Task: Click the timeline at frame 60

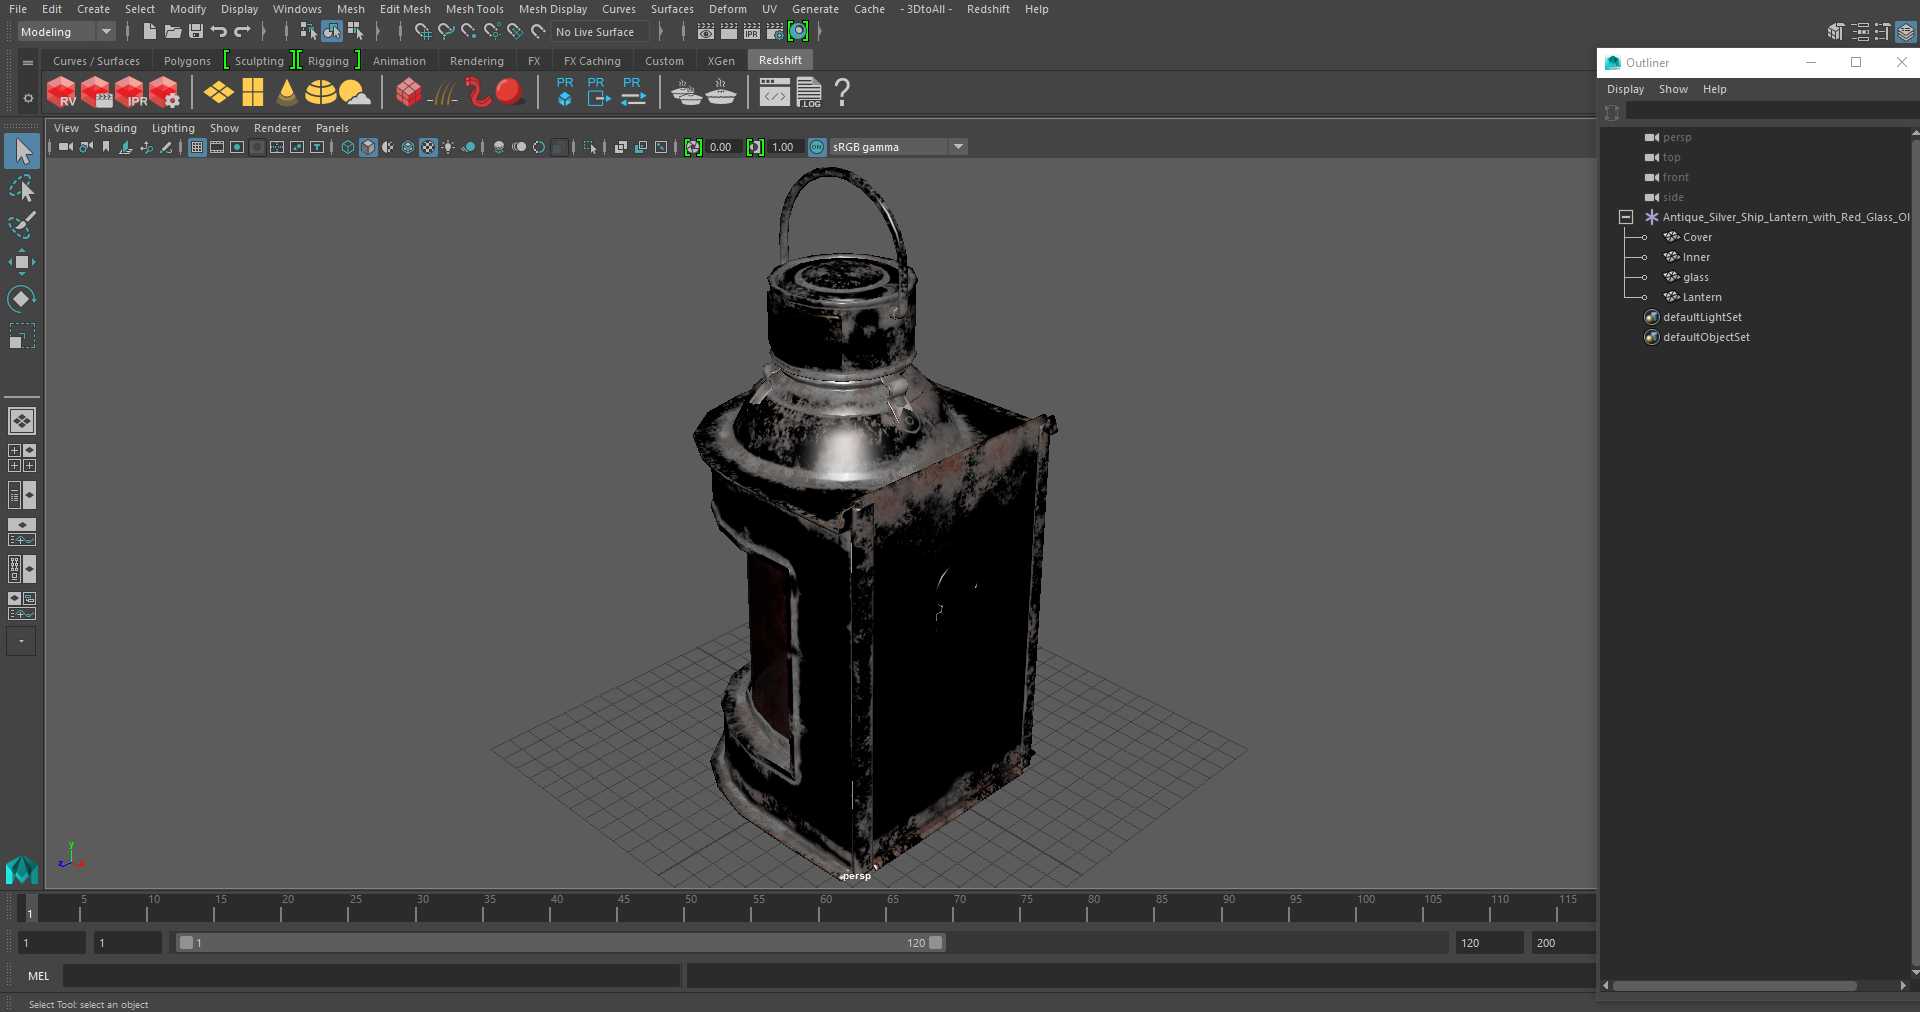Action: [x=826, y=907]
